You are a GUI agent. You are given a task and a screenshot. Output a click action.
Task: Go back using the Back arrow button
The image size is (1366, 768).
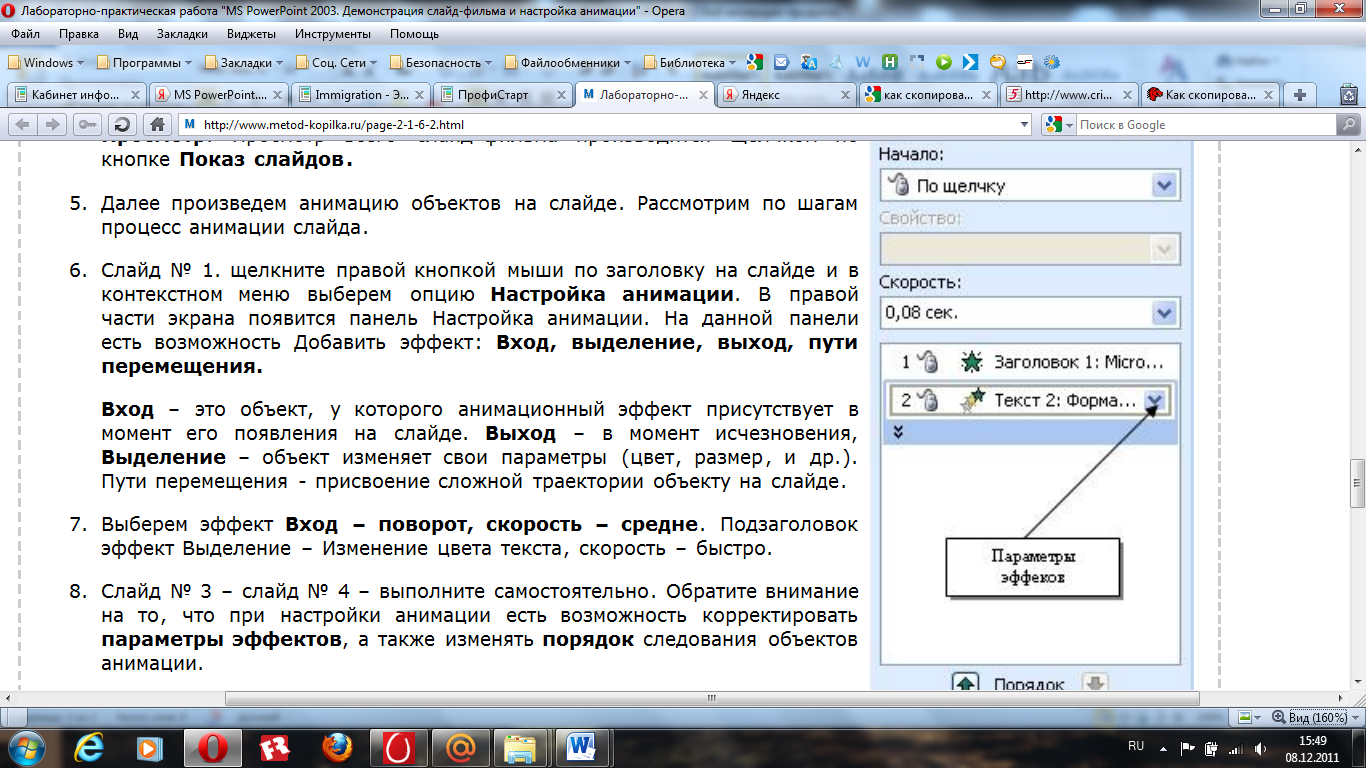(x=22, y=125)
